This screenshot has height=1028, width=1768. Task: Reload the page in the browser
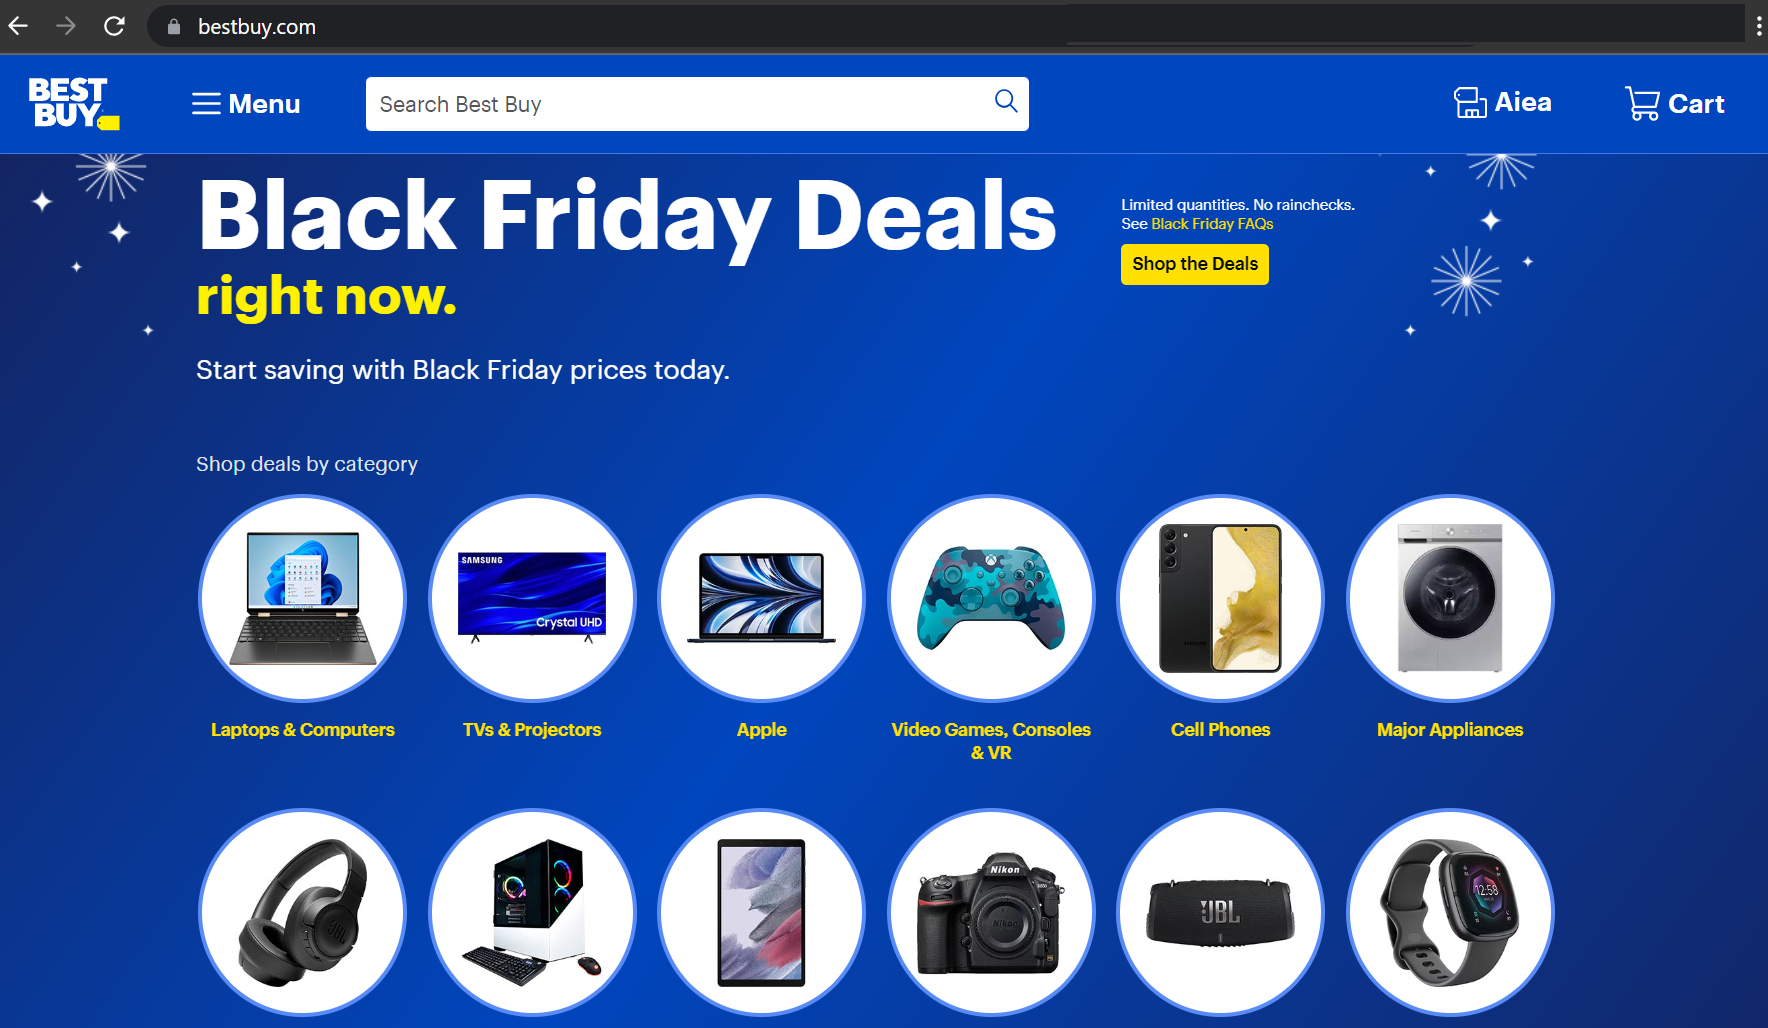click(x=114, y=26)
